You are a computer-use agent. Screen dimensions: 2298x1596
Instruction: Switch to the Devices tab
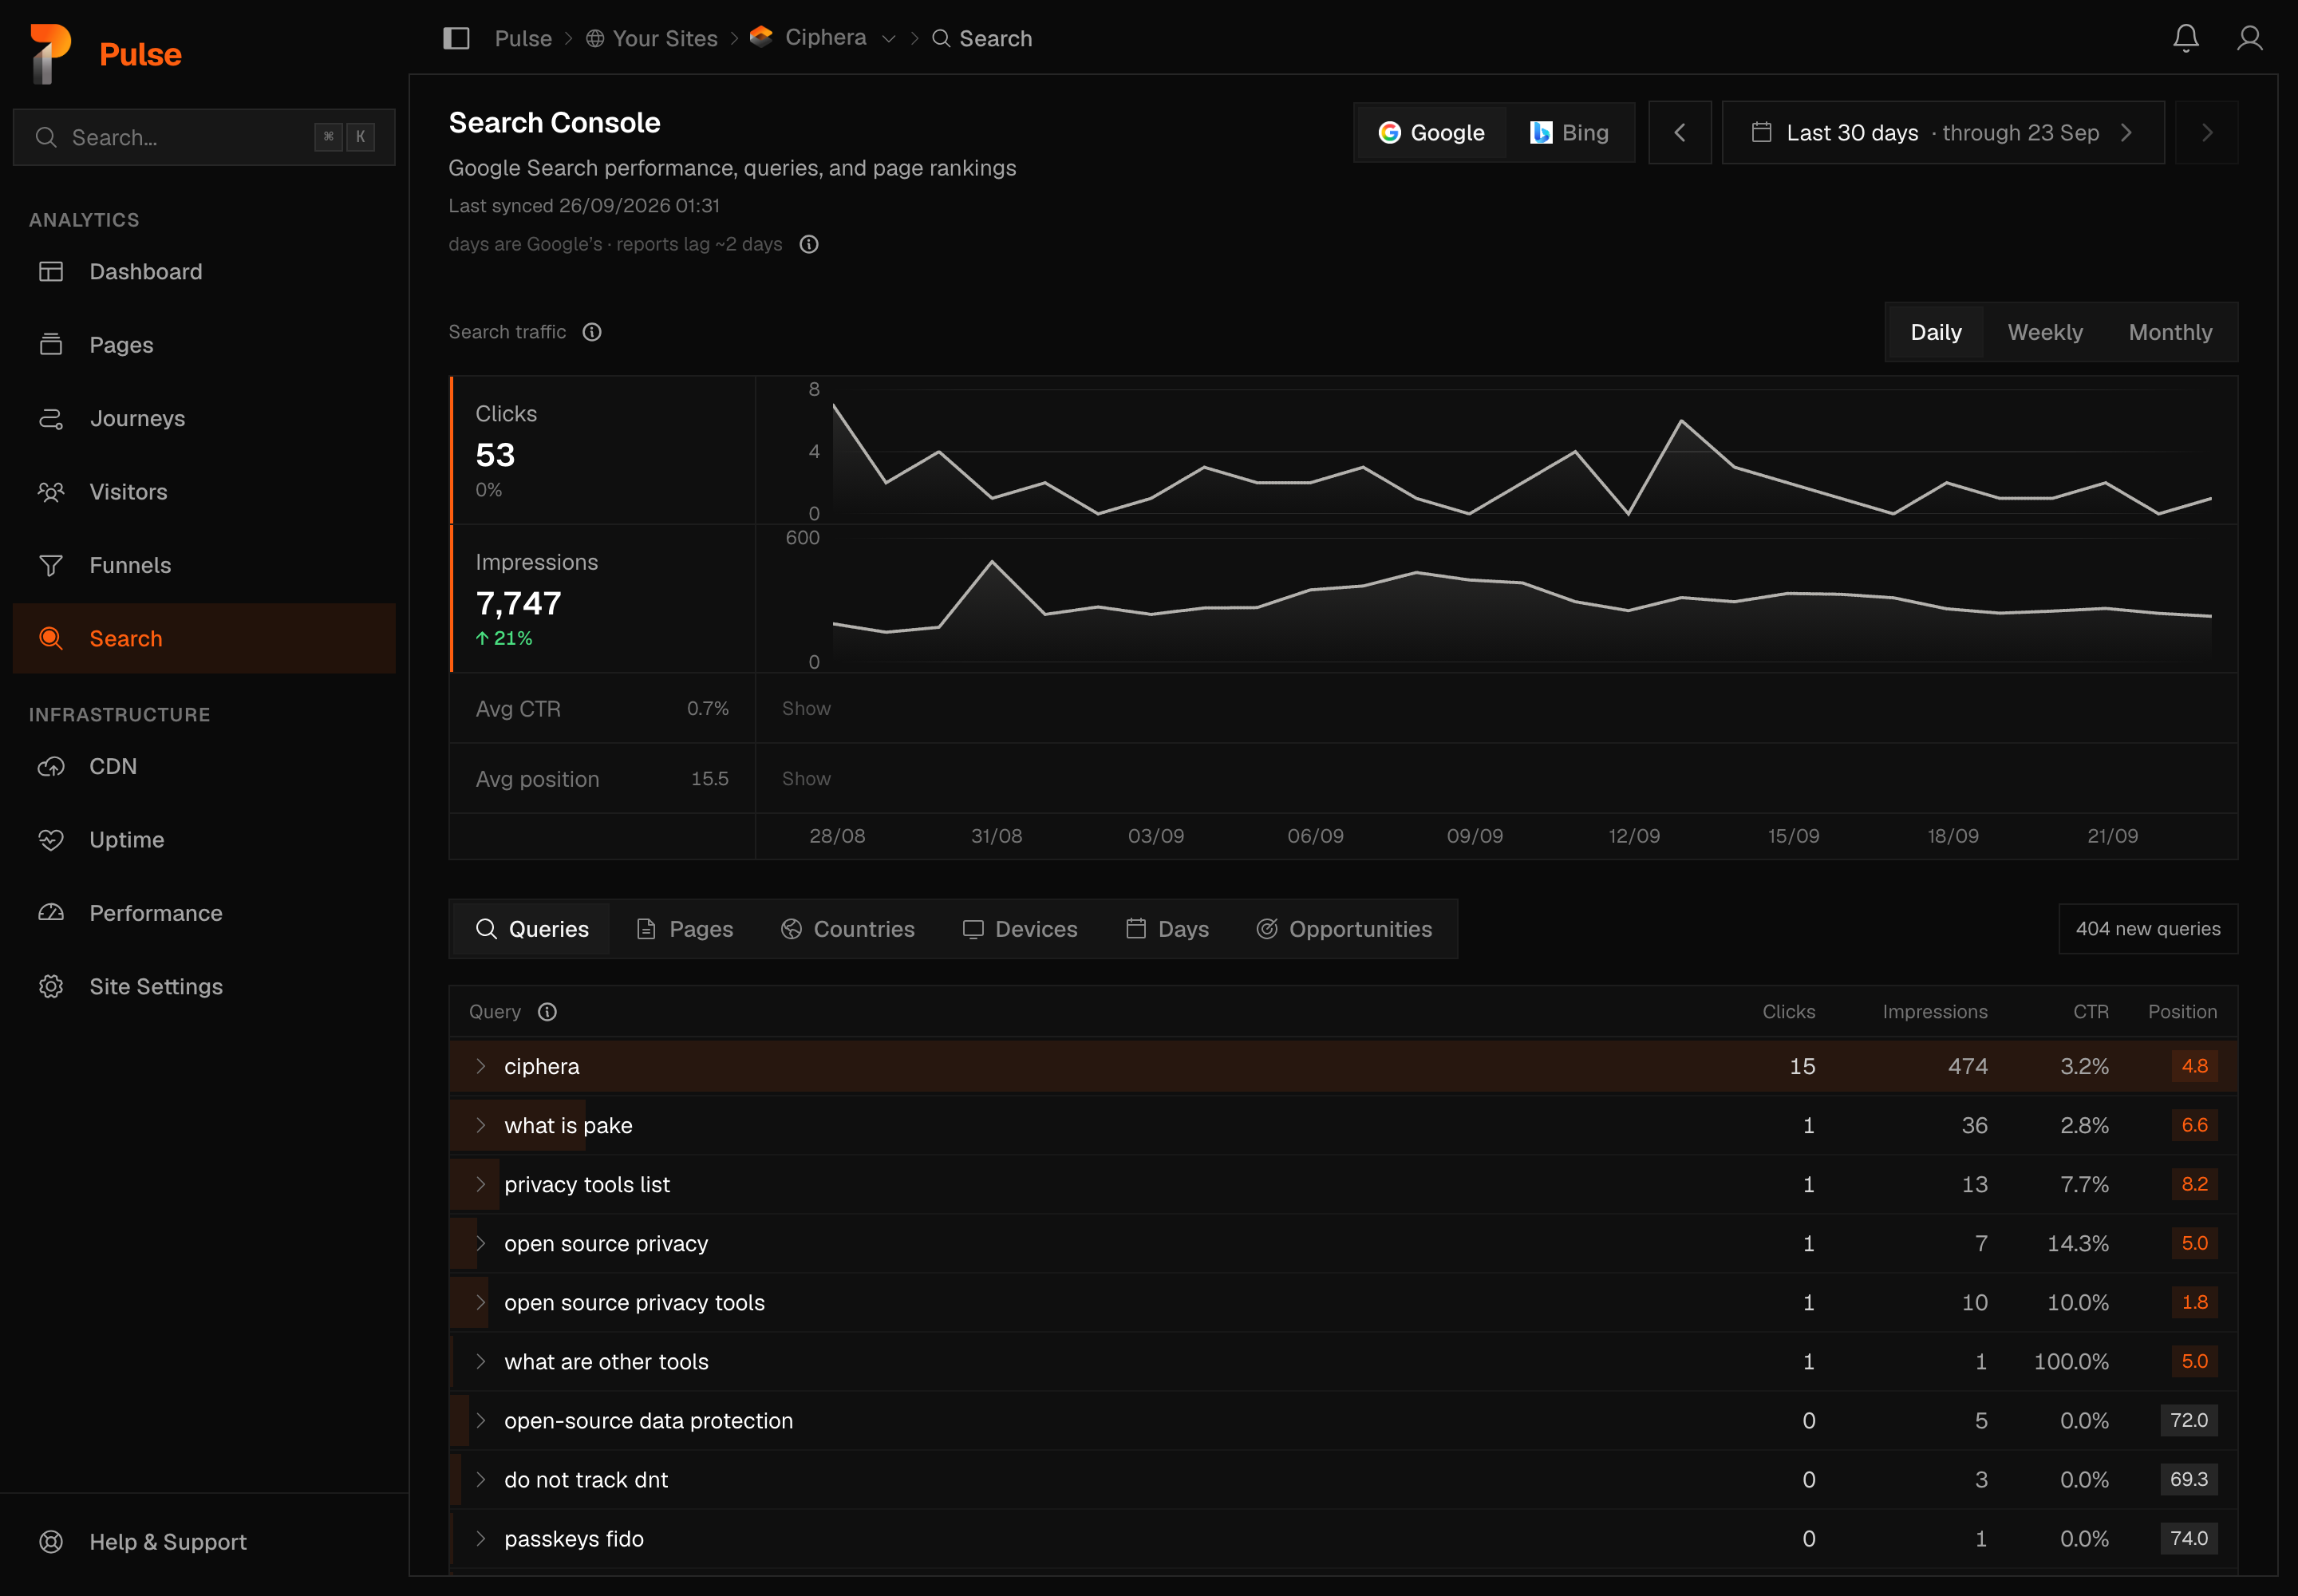1020,929
